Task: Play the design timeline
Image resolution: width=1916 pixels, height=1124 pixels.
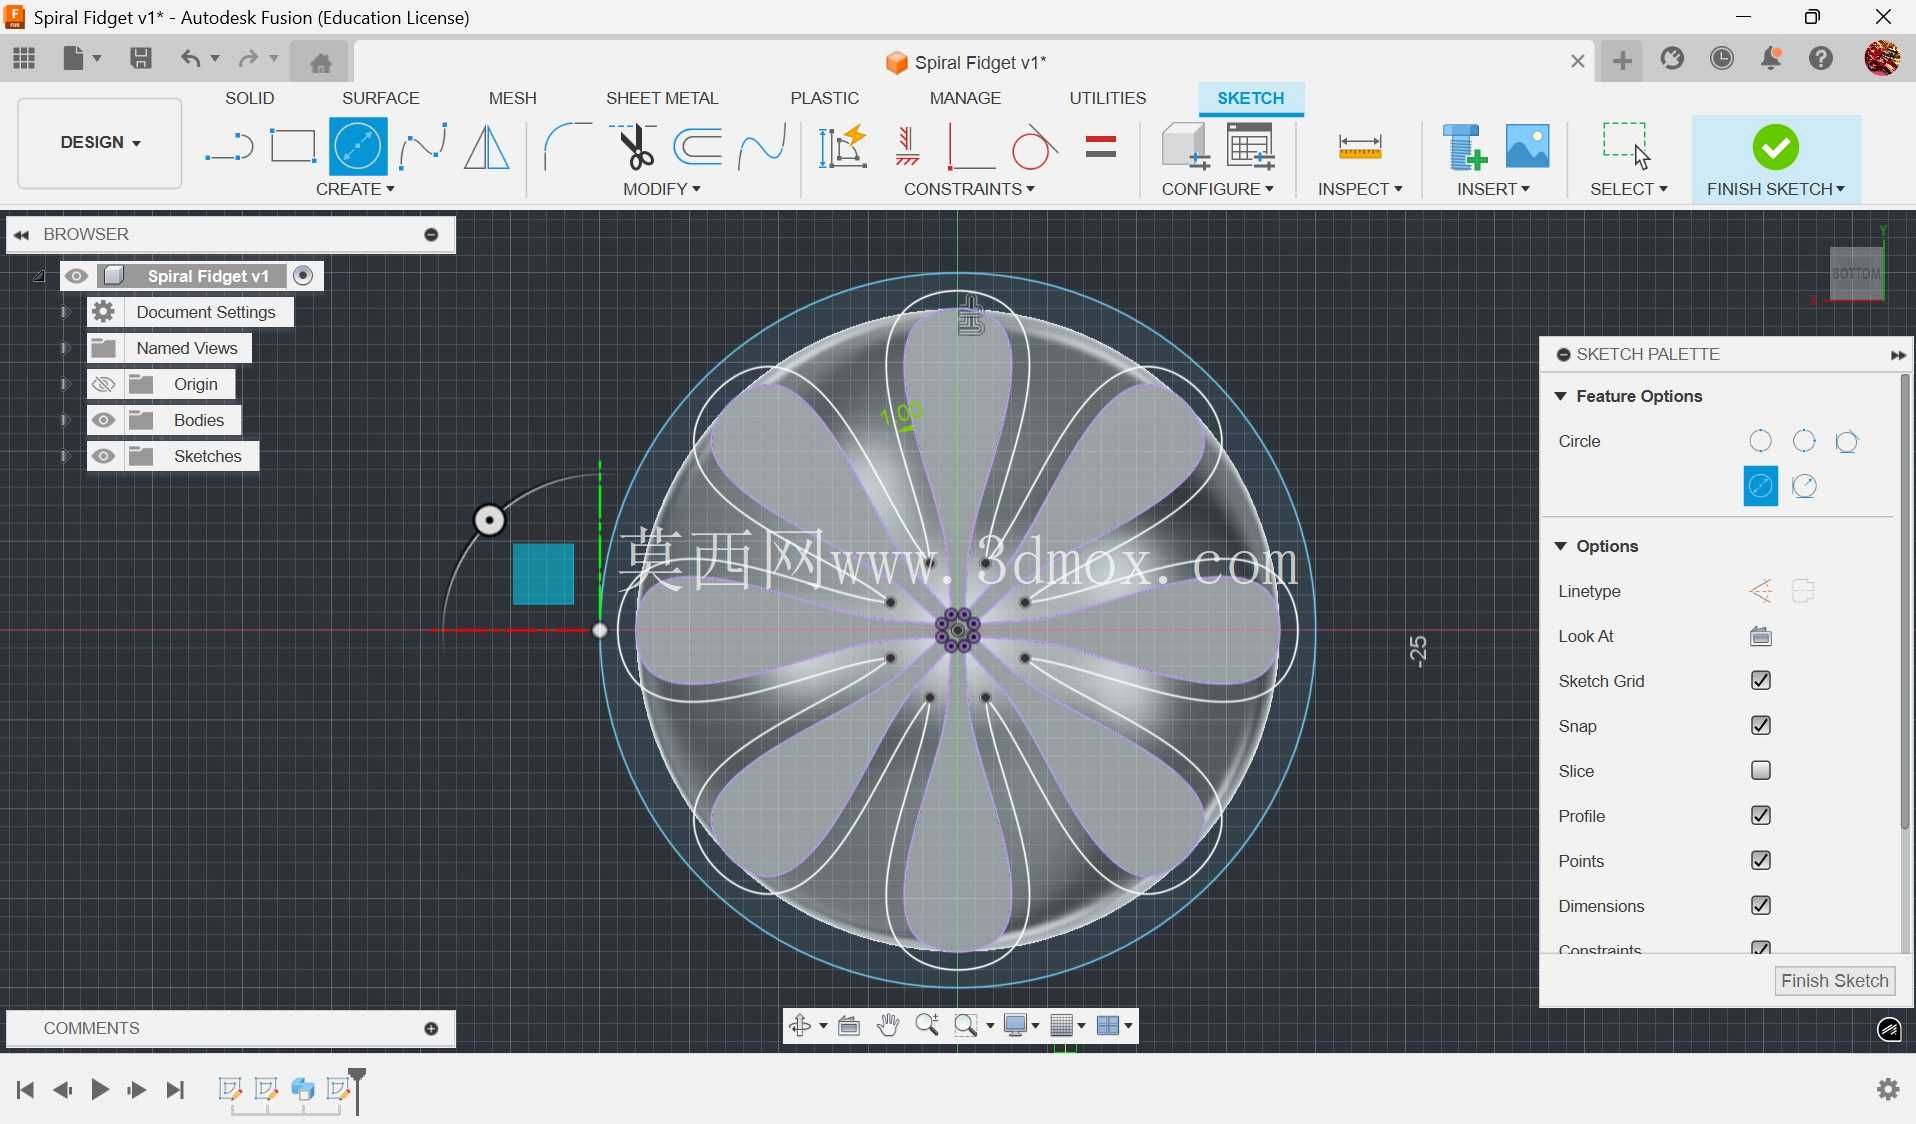Action: click(99, 1089)
